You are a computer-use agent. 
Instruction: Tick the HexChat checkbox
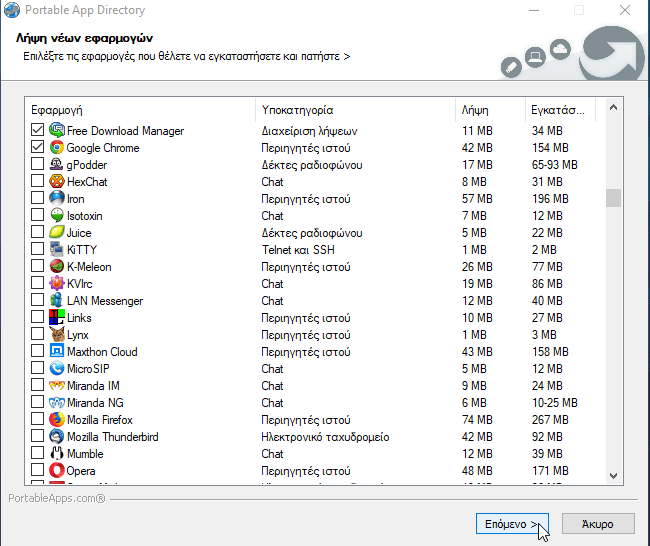(x=37, y=181)
